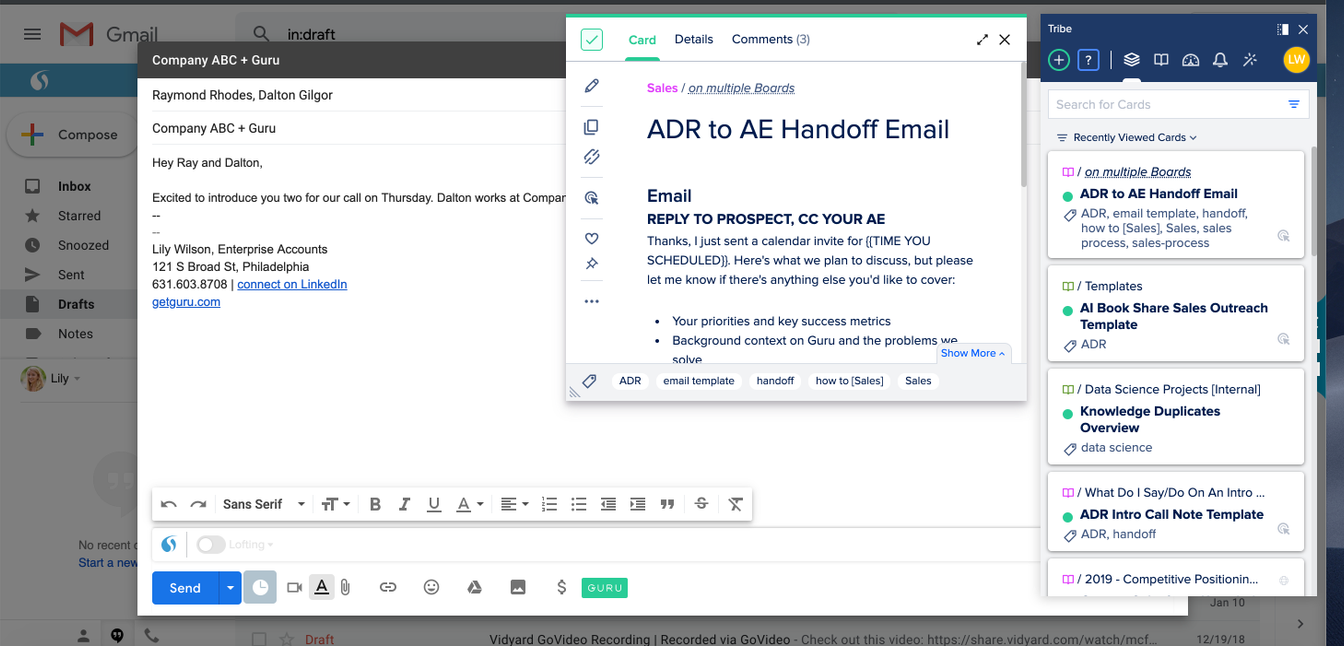Click the 'email template' tag chip
The image size is (1344, 646).
coord(699,381)
